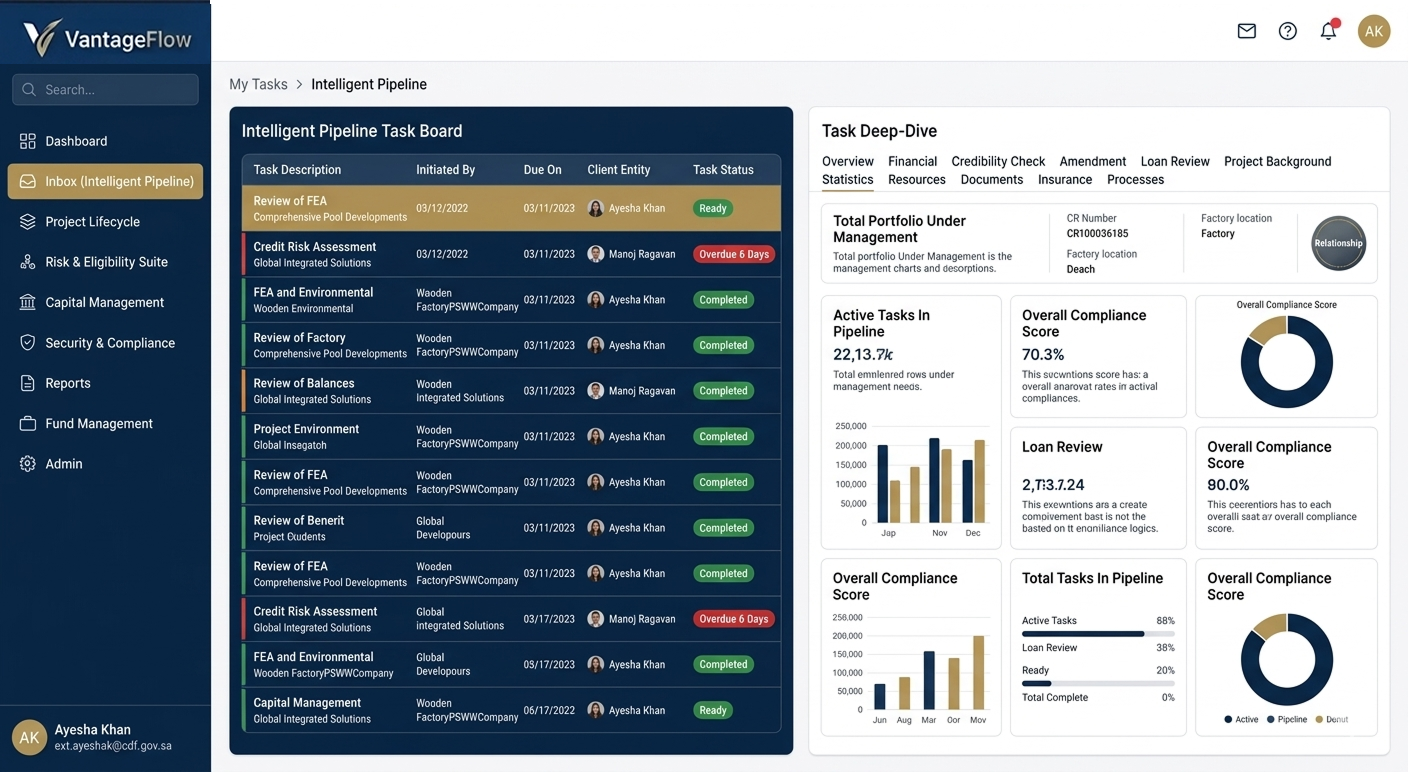Click the help question mark icon
Image resolution: width=1408 pixels, height=772 pixels.
pyautogui.click(x=1288, y=31)
